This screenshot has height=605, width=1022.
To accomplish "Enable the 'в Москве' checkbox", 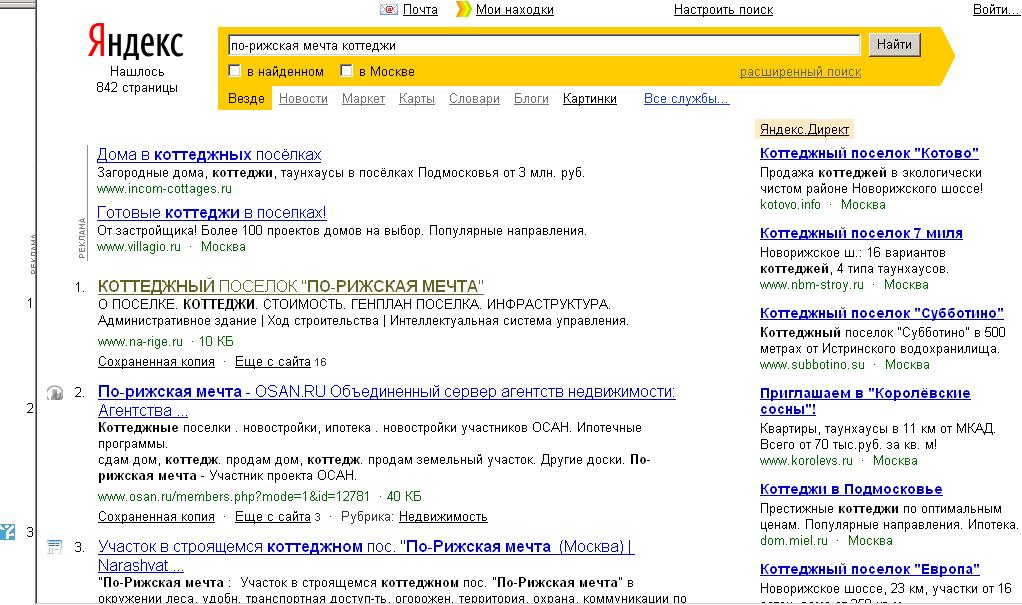I will click(x=347, y=71).
